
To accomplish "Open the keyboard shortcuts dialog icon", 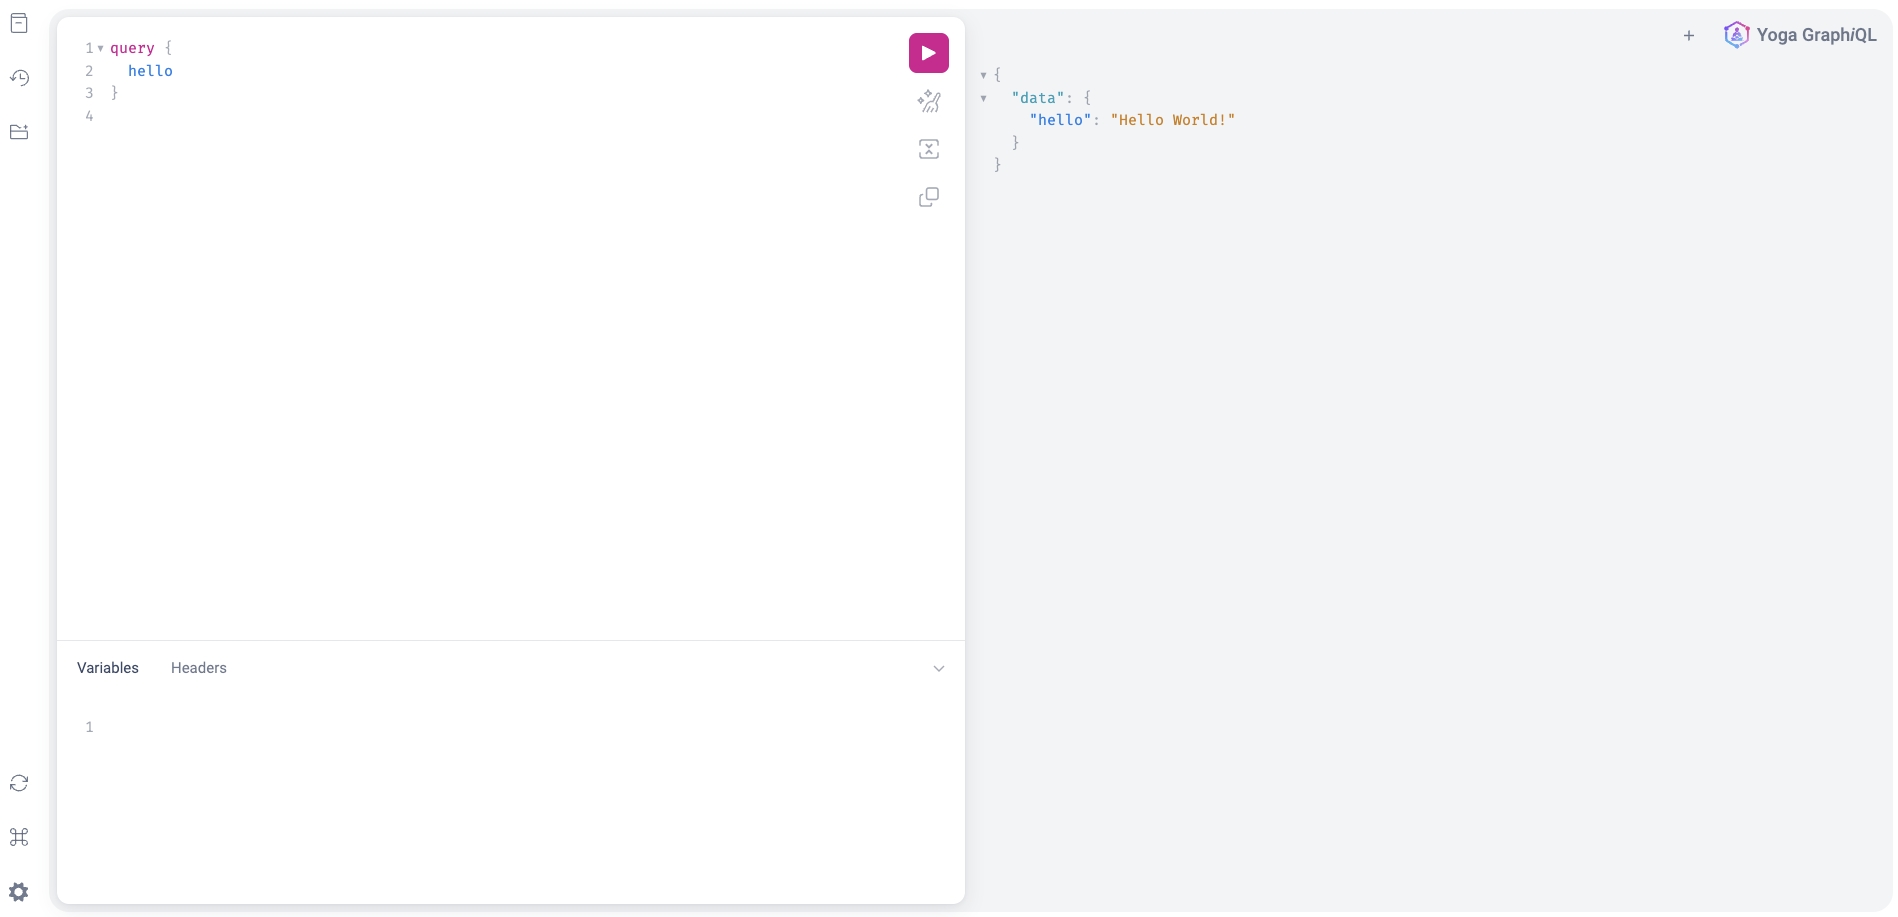I will (x=19, y=837).
